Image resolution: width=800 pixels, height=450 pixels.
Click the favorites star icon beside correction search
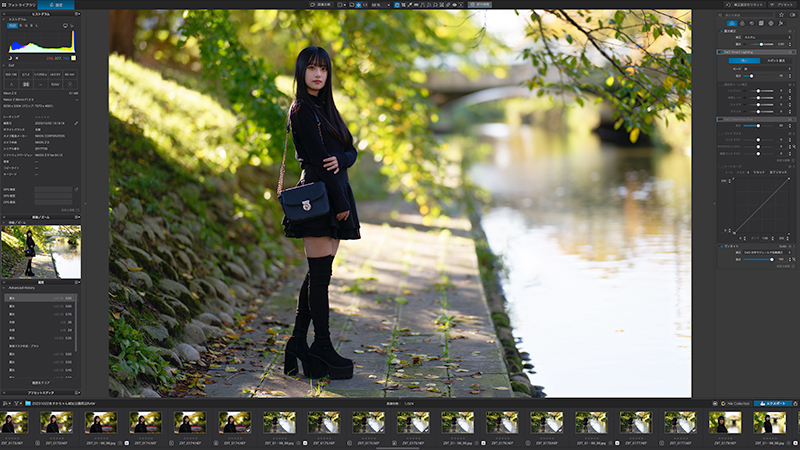click(781, 15)
